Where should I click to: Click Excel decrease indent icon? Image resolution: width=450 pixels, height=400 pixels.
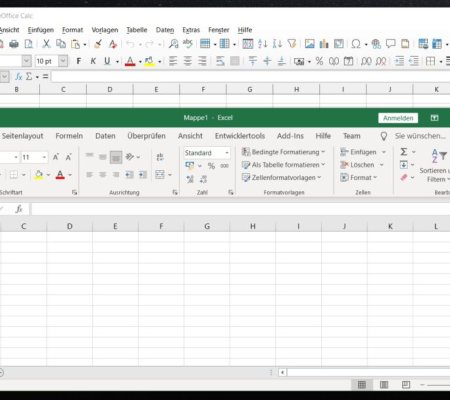[x=129, y=174]
